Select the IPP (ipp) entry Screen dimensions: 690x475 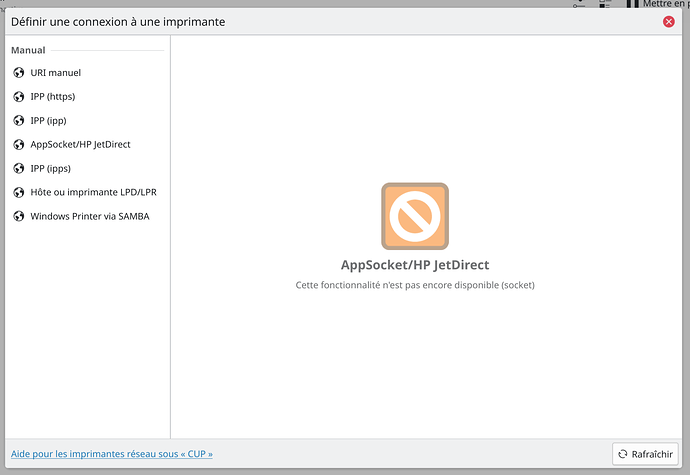click(87, 121)
